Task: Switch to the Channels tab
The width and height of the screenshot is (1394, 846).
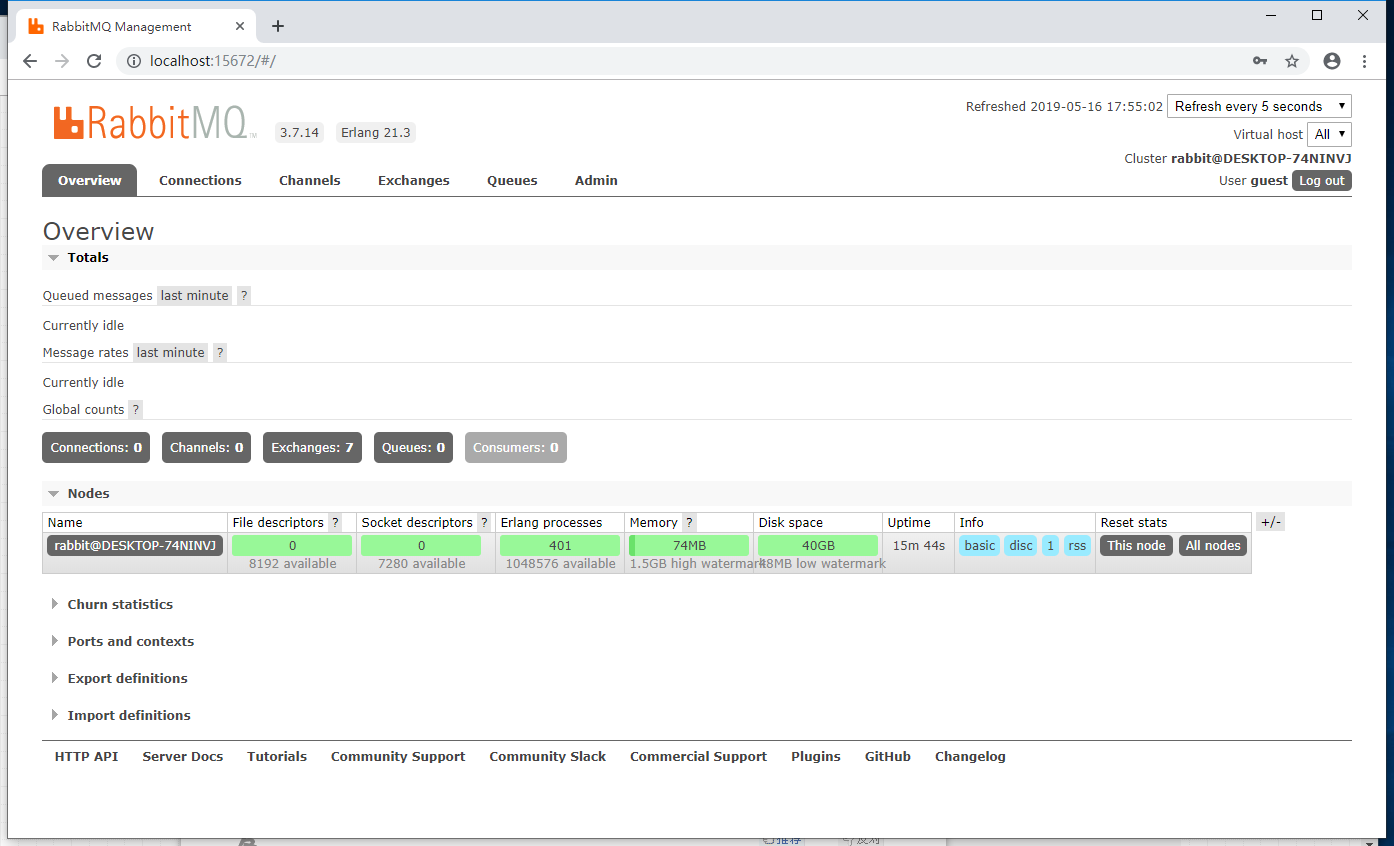Action: tap(310, 180)
